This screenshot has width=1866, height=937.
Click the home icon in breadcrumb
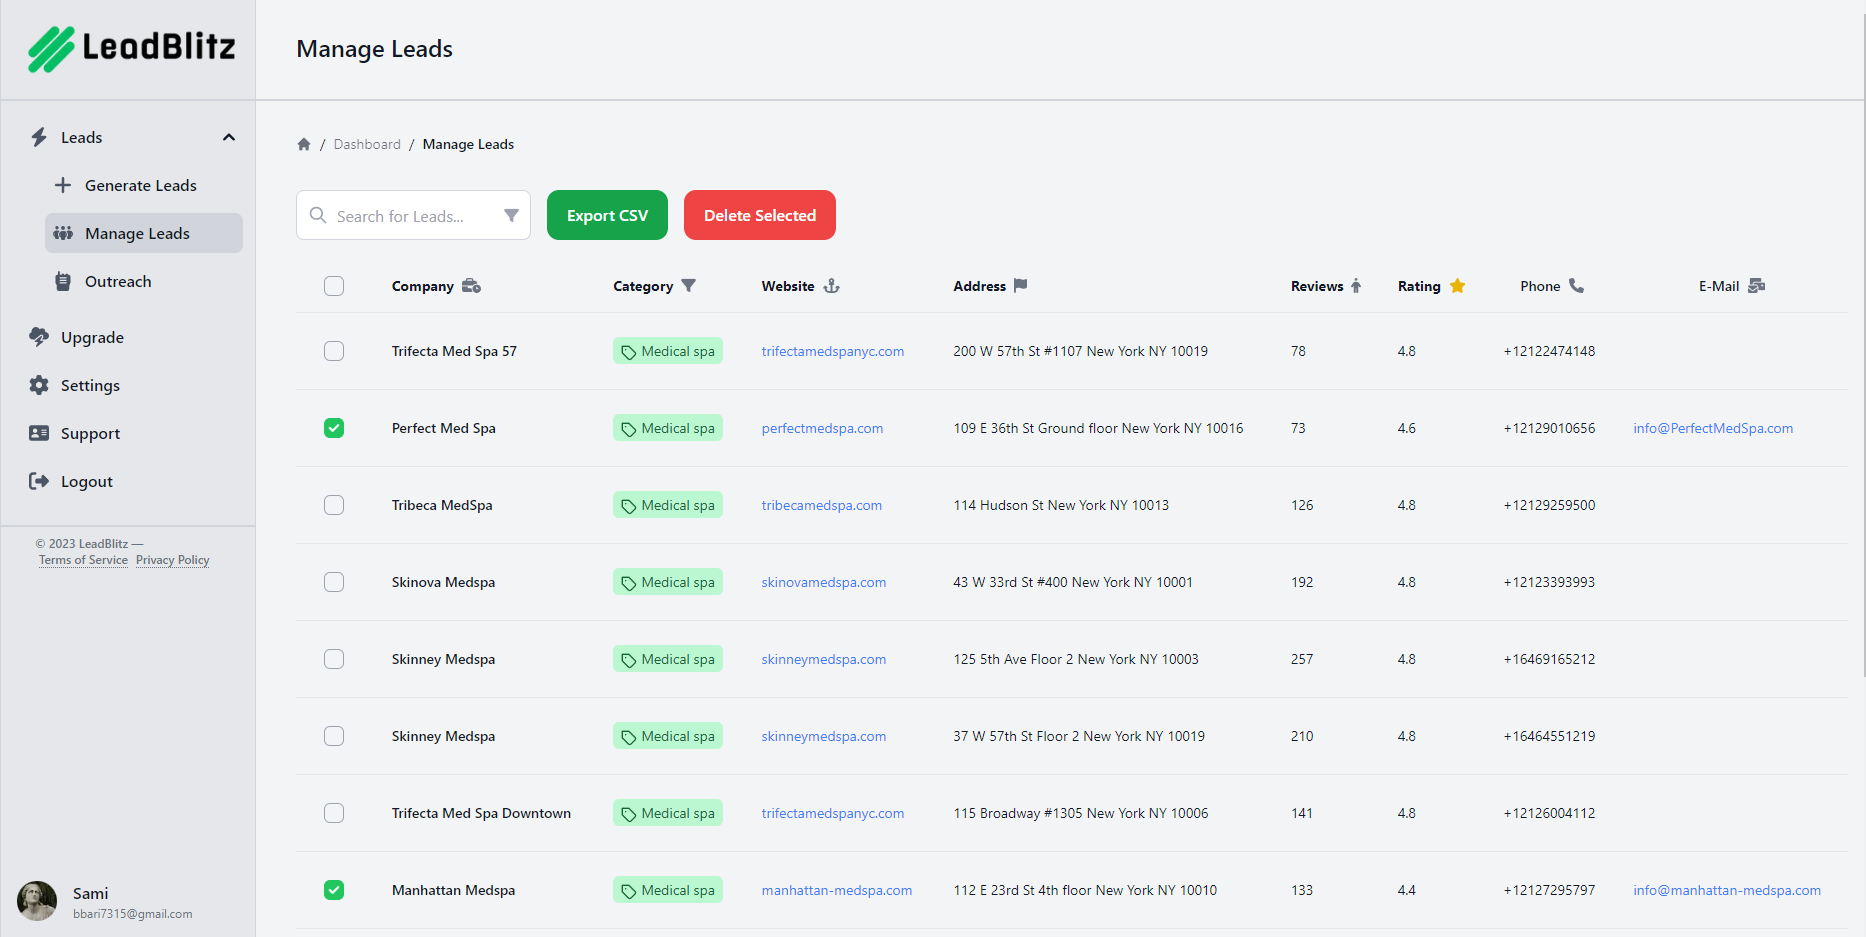pyautogui.click(x=304, y=144)
